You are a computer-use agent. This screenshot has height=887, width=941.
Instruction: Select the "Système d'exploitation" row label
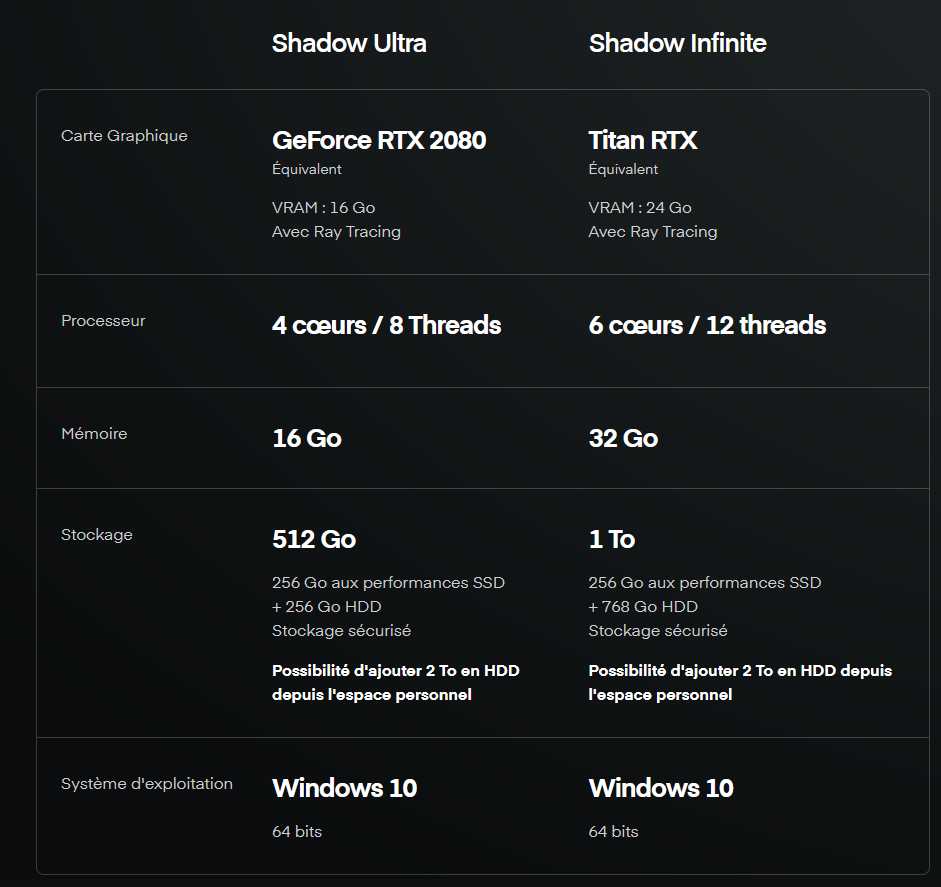click(147, 783)
